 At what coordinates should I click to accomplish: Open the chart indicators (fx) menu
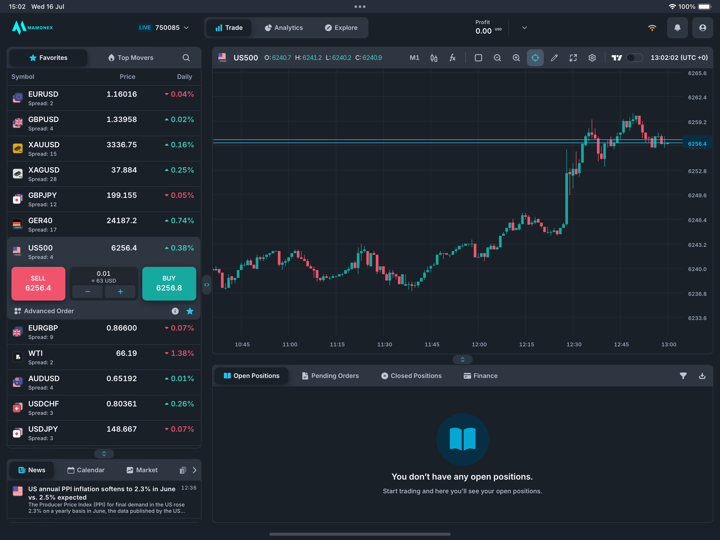click(452, 58)
